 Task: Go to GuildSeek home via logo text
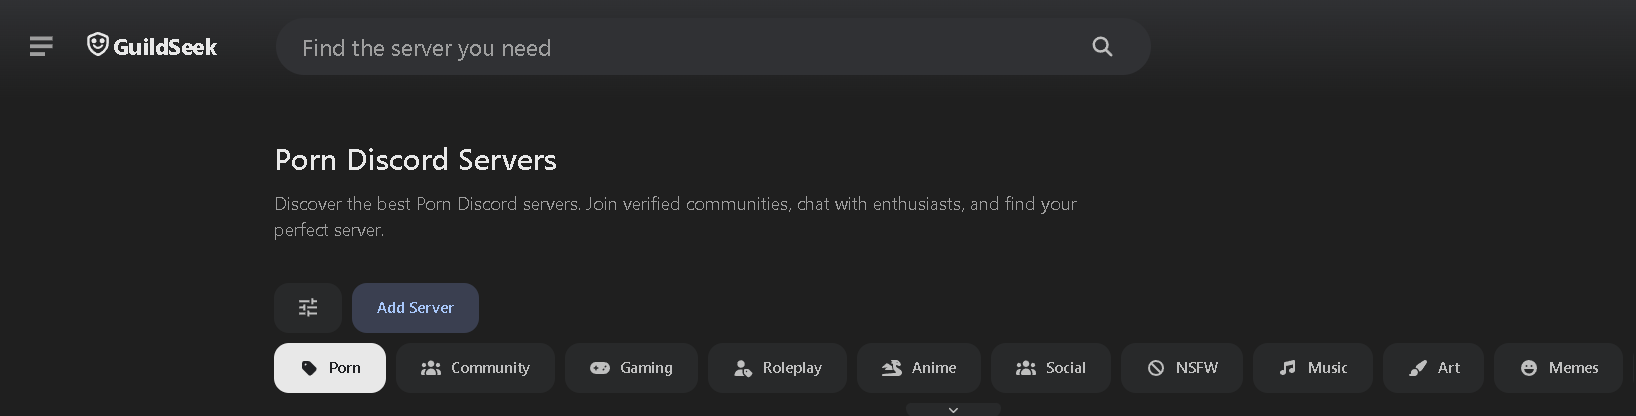[x=165, y=47]
